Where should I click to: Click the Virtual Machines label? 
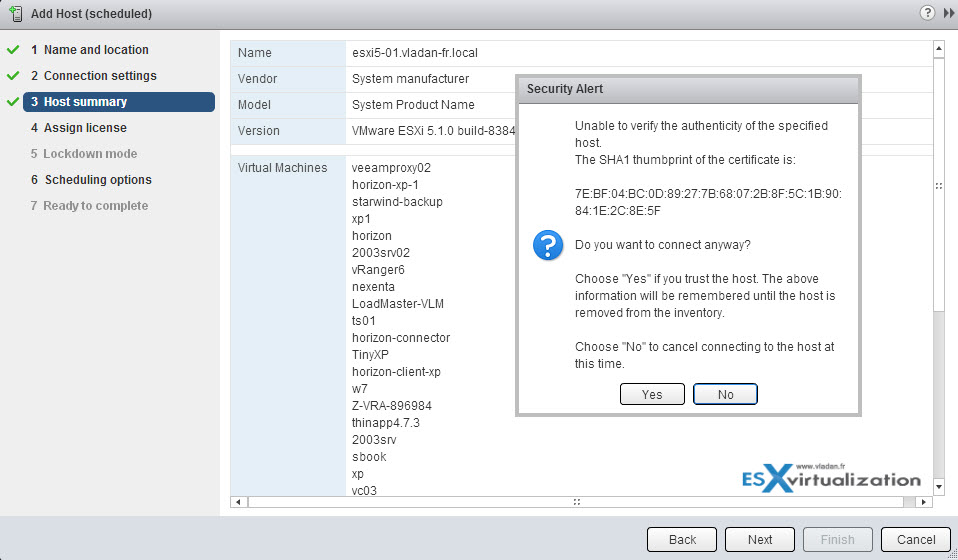pos(282,167)
